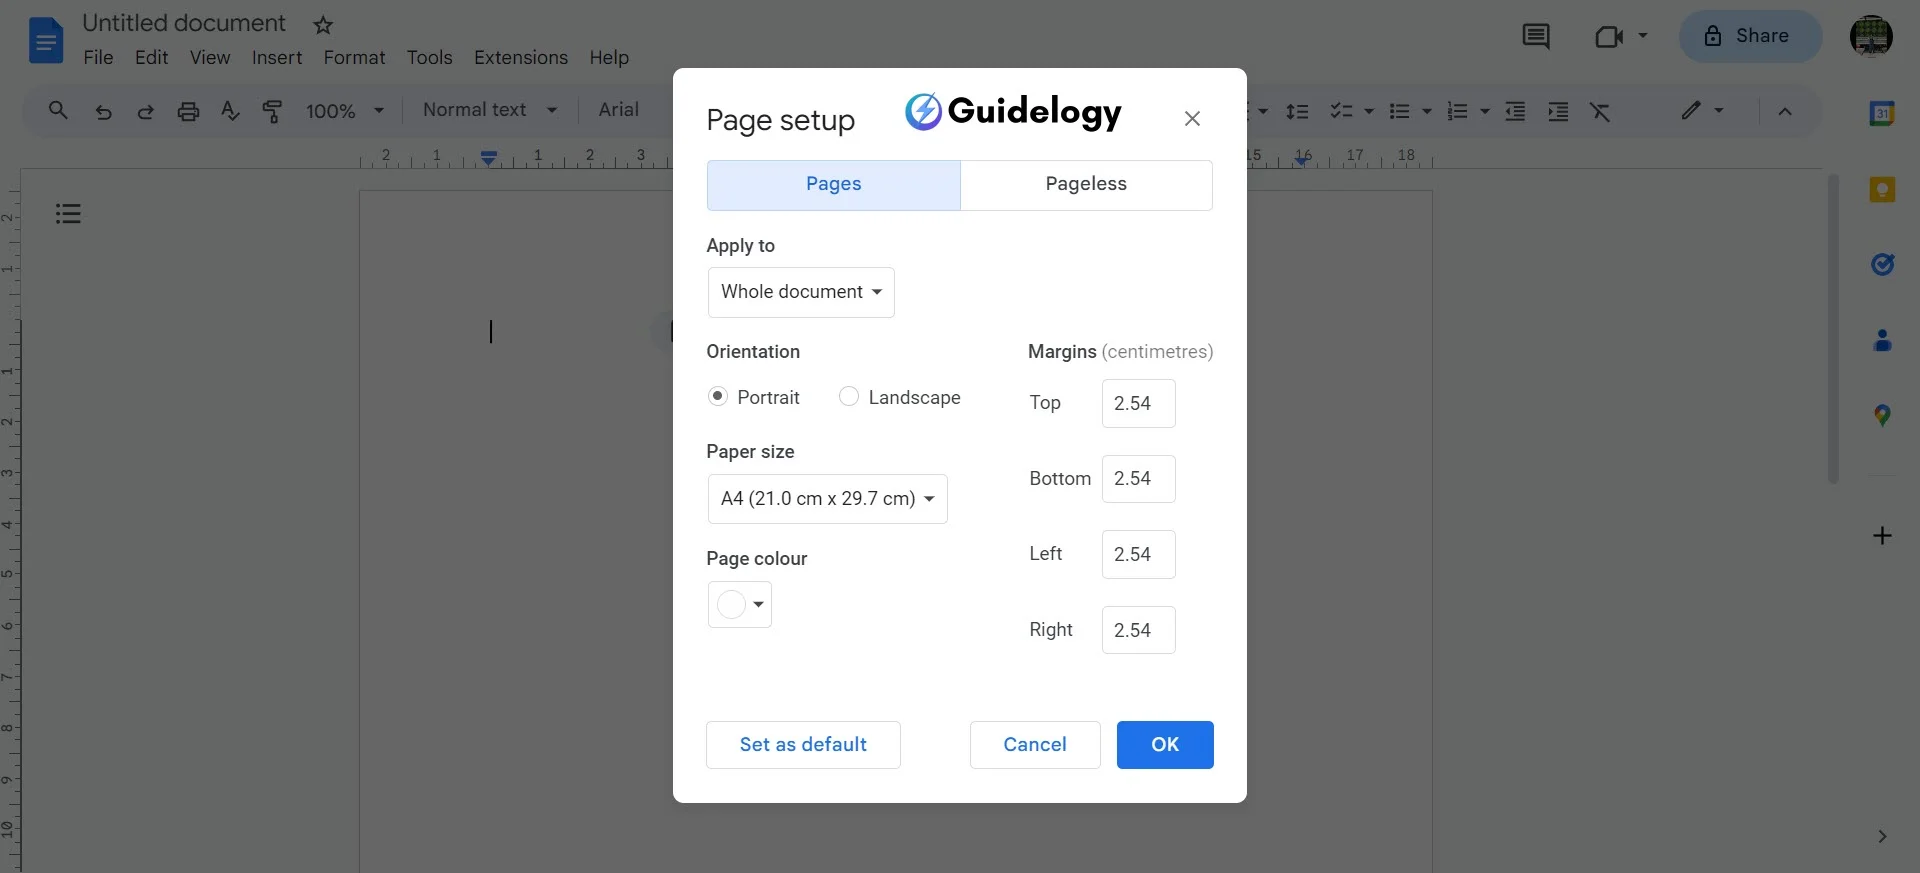This screenshot has height=873, width=1920.
Task: Open the Paper size A4 dropdown
Action: point(827,499)
